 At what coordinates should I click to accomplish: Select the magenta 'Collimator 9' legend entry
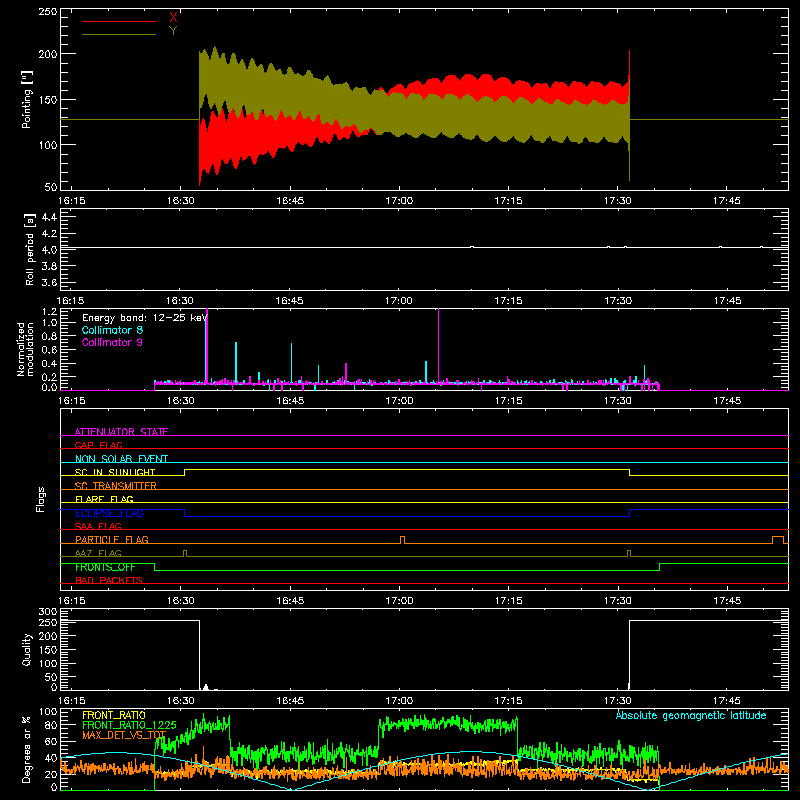pyautogui.click(x=112, y=342)
